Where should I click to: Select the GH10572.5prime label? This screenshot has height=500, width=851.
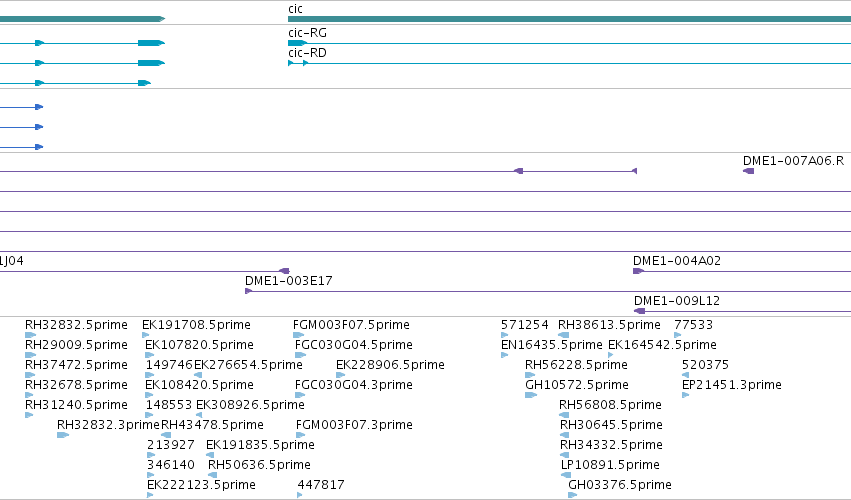(577, 385)
